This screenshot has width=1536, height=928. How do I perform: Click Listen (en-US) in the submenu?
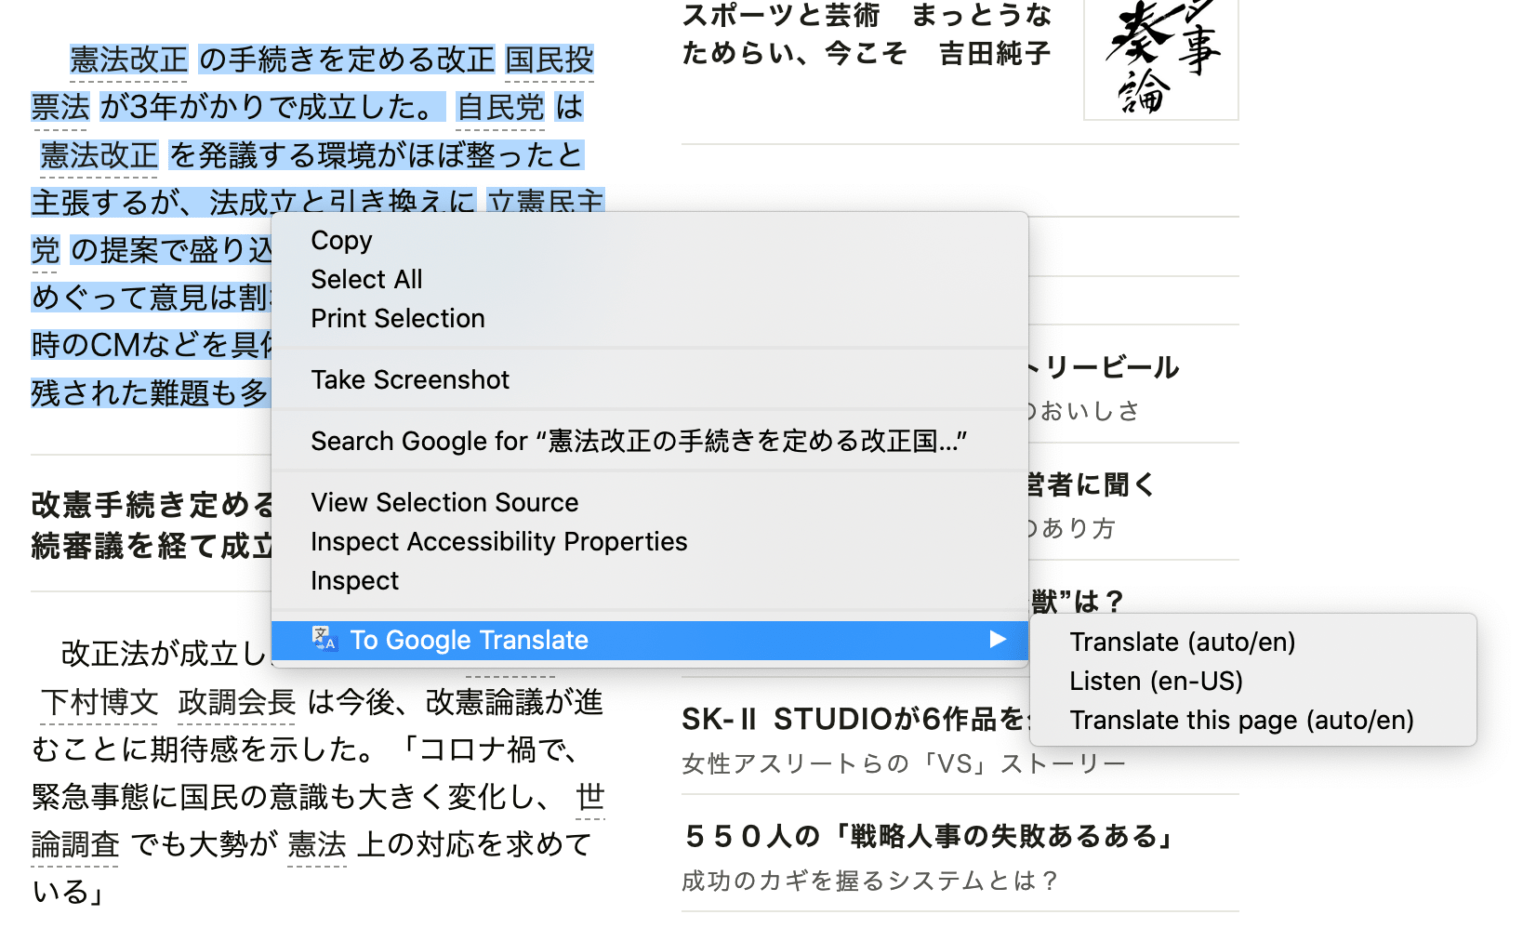pyautogui.click(x=1157, y=681)
